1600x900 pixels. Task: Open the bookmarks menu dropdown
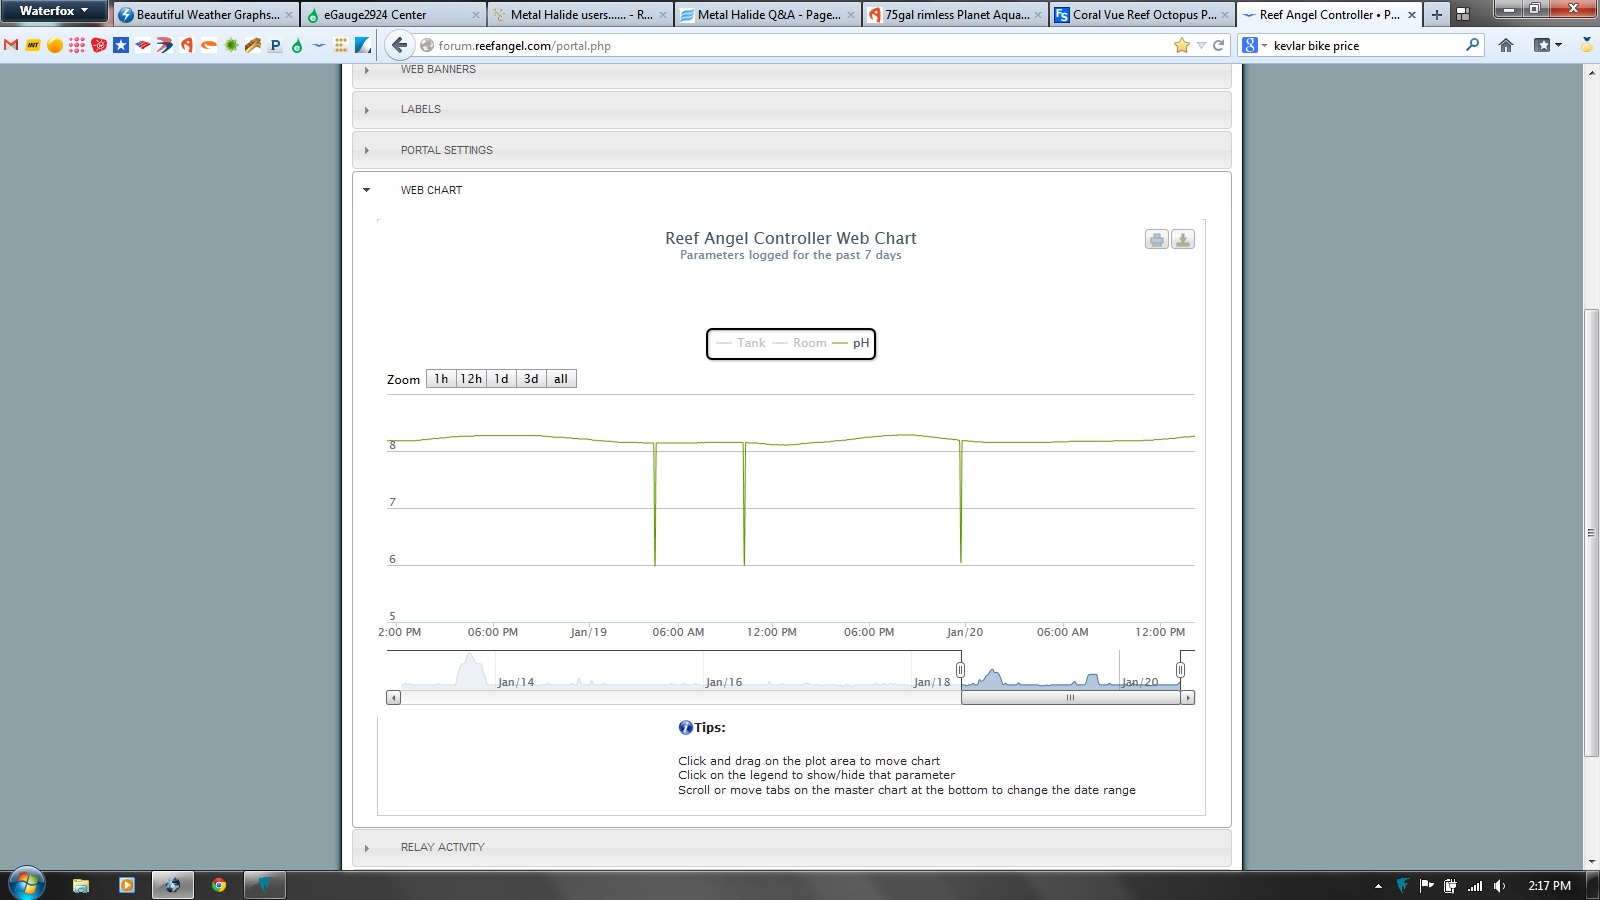[x=1548, y=45]
